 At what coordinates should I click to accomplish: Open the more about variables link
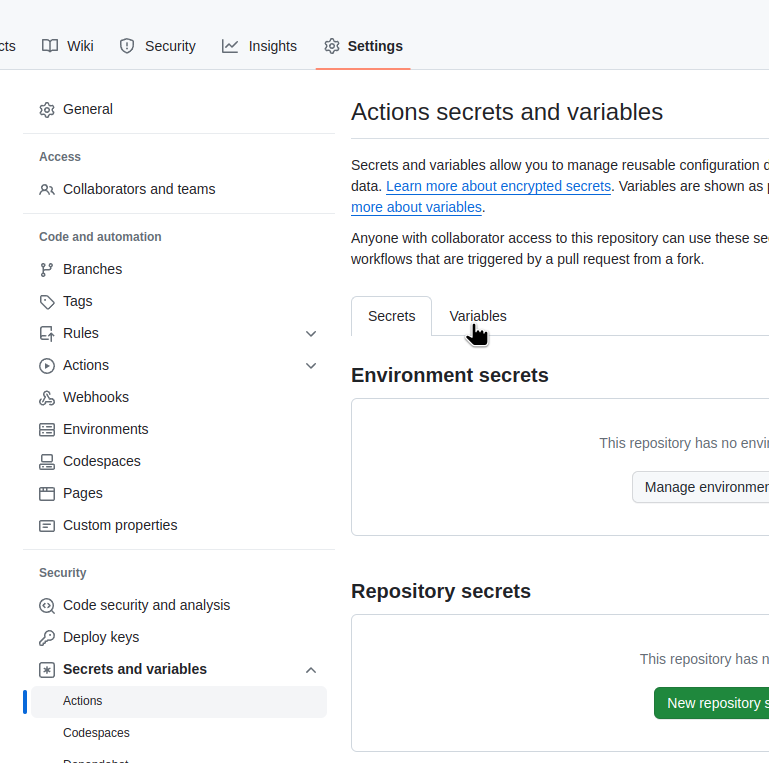[x=416, y=207]
